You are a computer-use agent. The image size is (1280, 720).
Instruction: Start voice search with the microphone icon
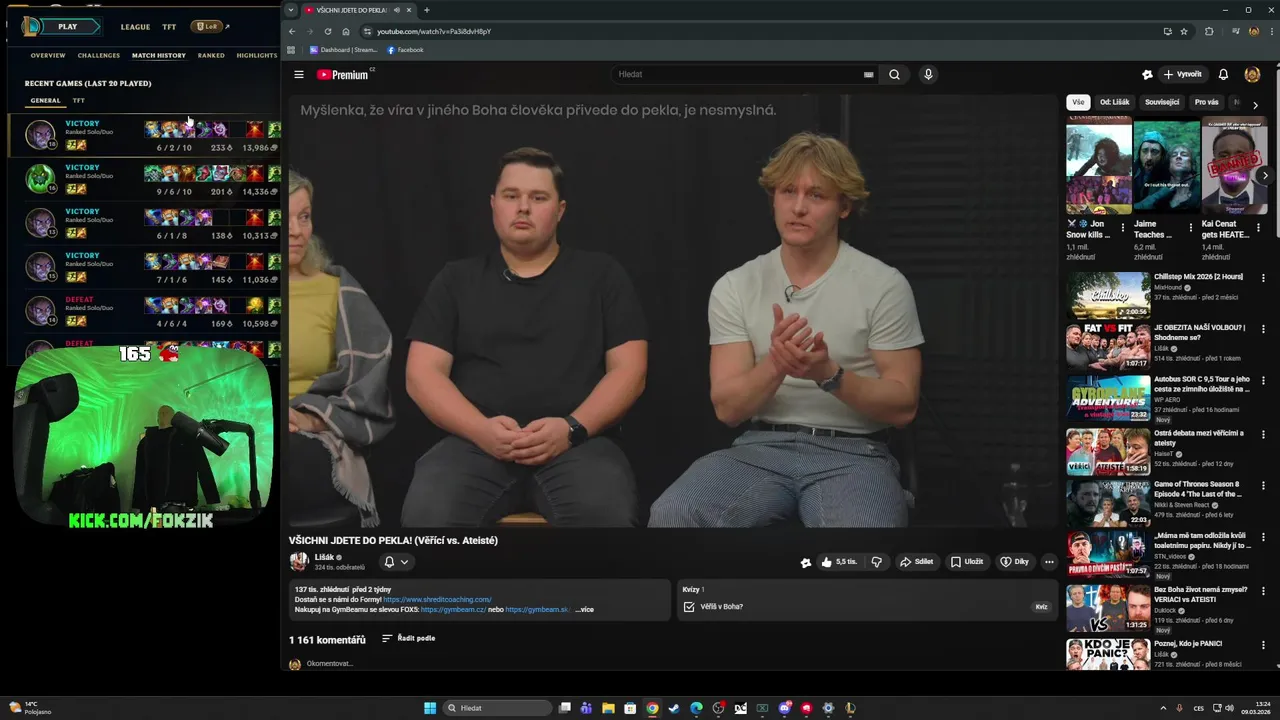[928, 74]
